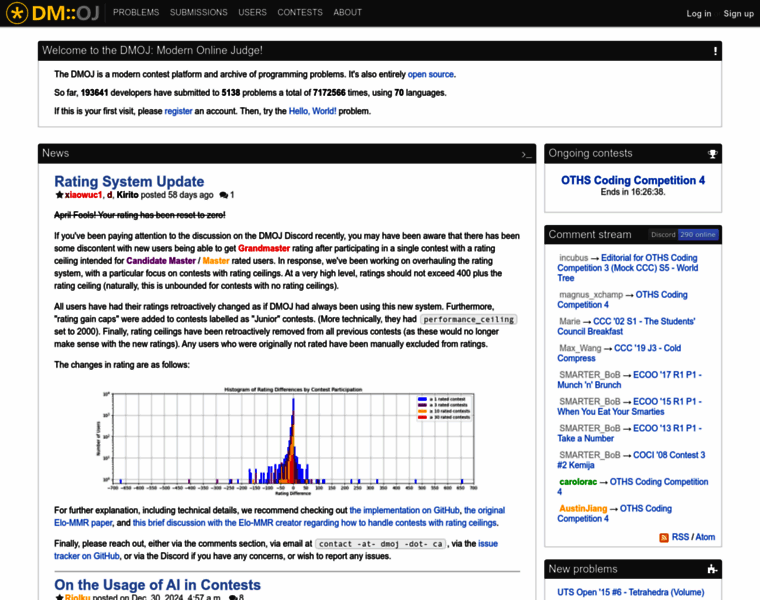Open UTS Open '15 #6 Tetrahedra problem
Screen dimensions: 760x600
coord(631,592)
